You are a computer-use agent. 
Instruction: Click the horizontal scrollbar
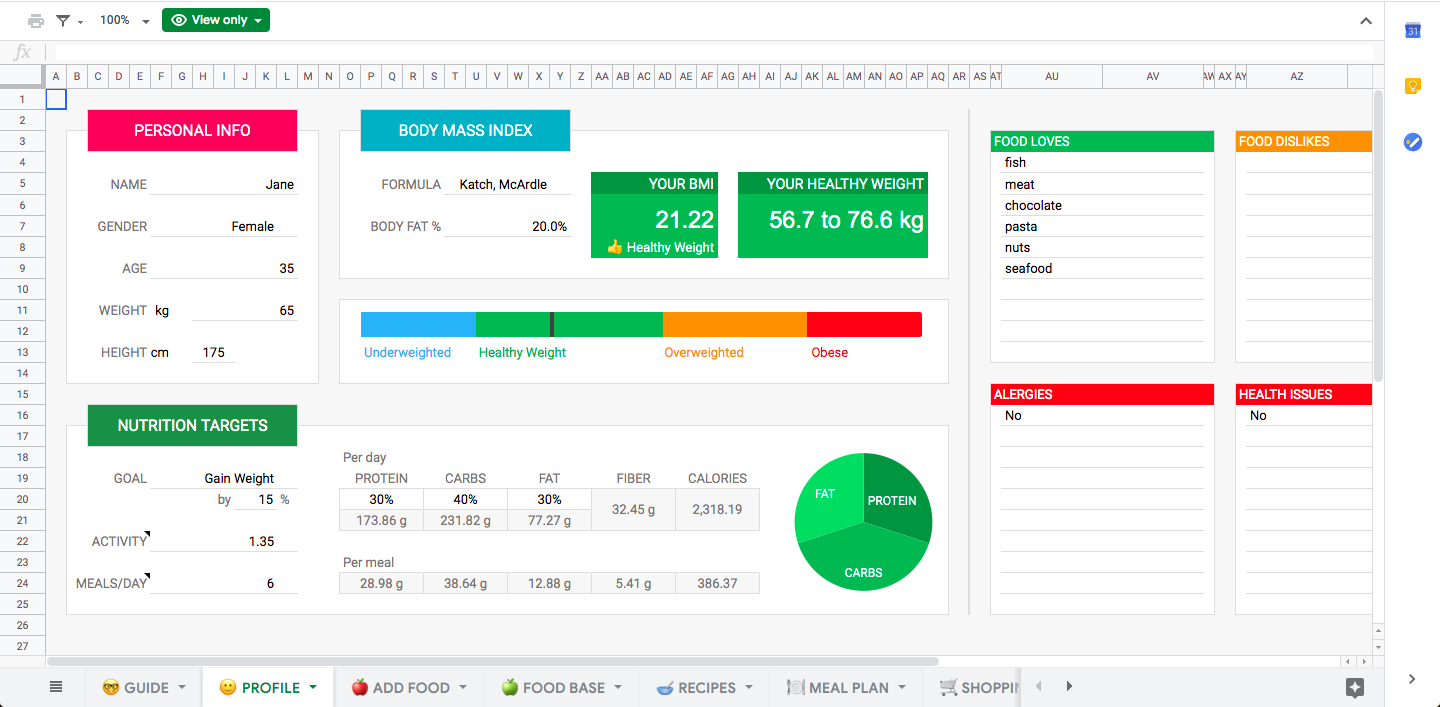(493, 661)
